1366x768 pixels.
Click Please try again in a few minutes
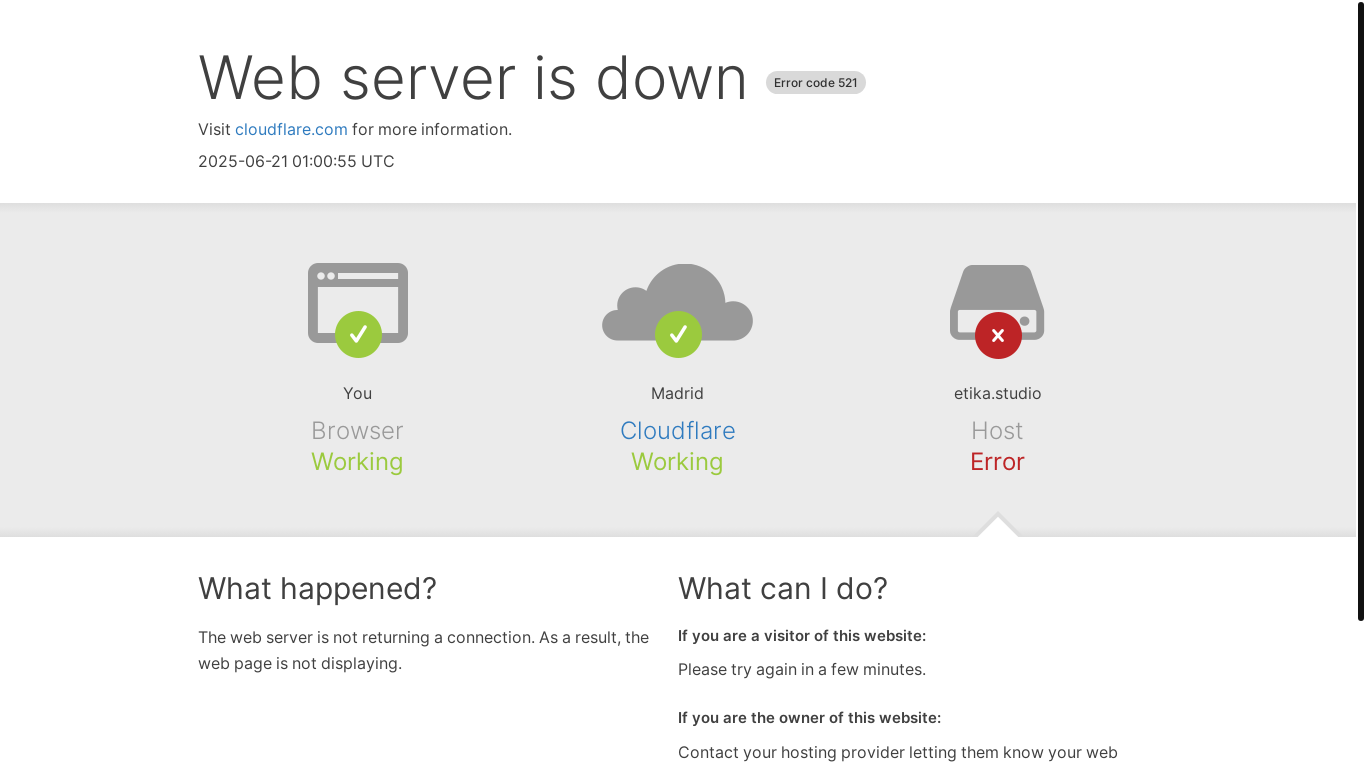pyautogui.click(x=802, y=670)
